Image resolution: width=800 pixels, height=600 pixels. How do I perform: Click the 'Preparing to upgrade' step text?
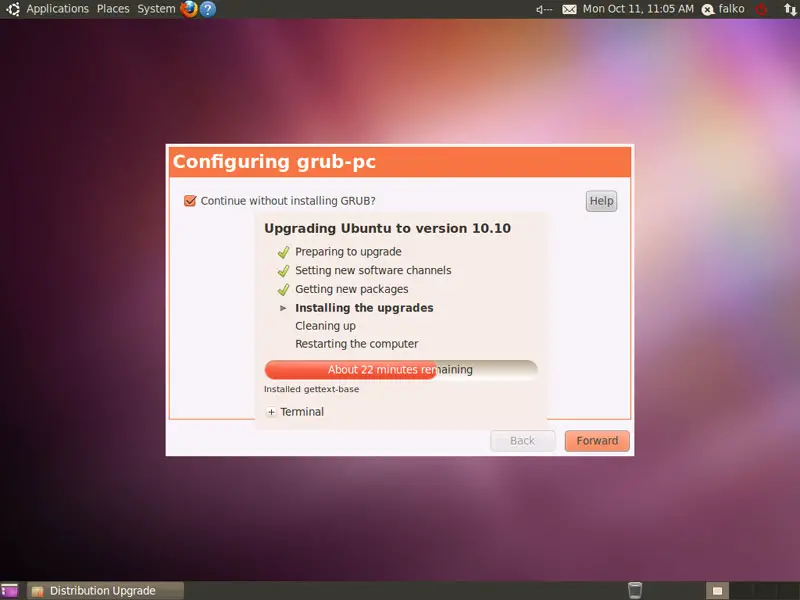[x=348, y=252]
